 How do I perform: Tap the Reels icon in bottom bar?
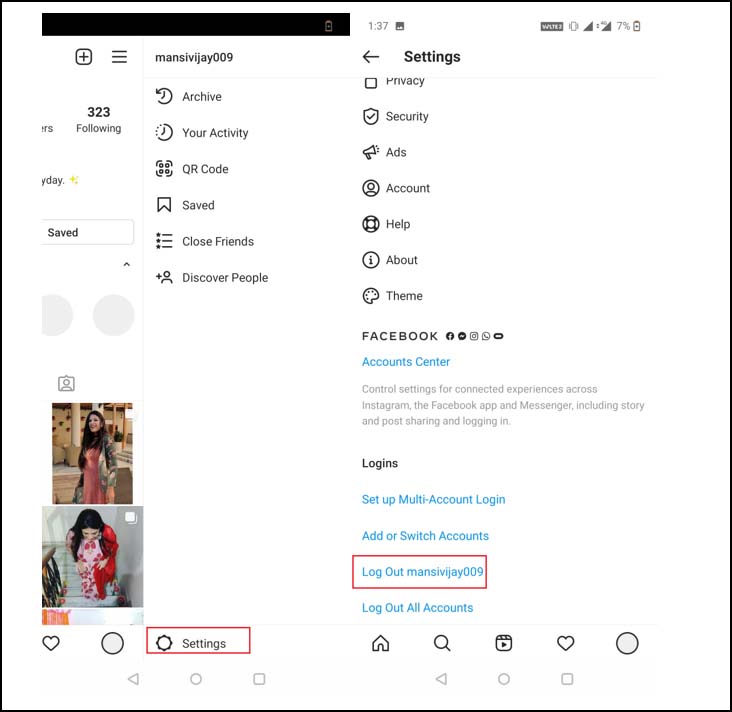point(503,643)
